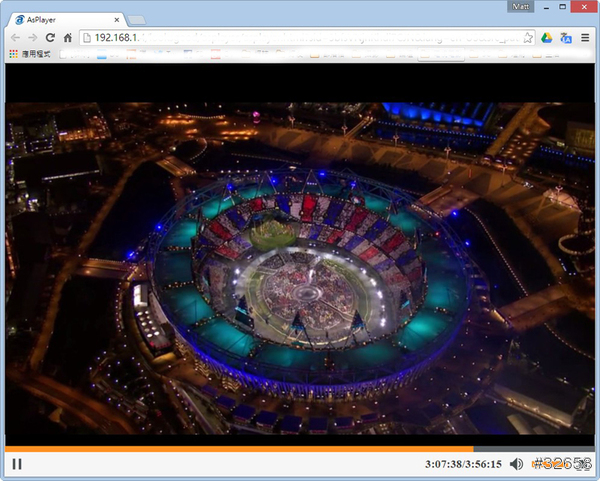Open a new browser tab
Viewport: 600px width, 481px height.
click(137, 19)
